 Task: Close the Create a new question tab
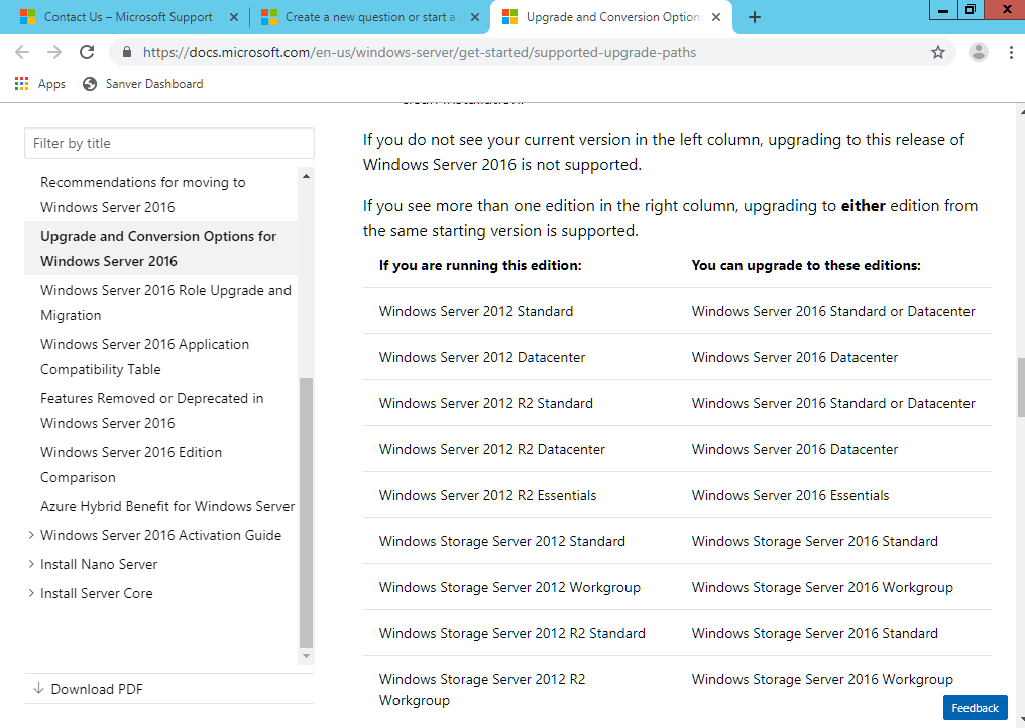[475, 17]
